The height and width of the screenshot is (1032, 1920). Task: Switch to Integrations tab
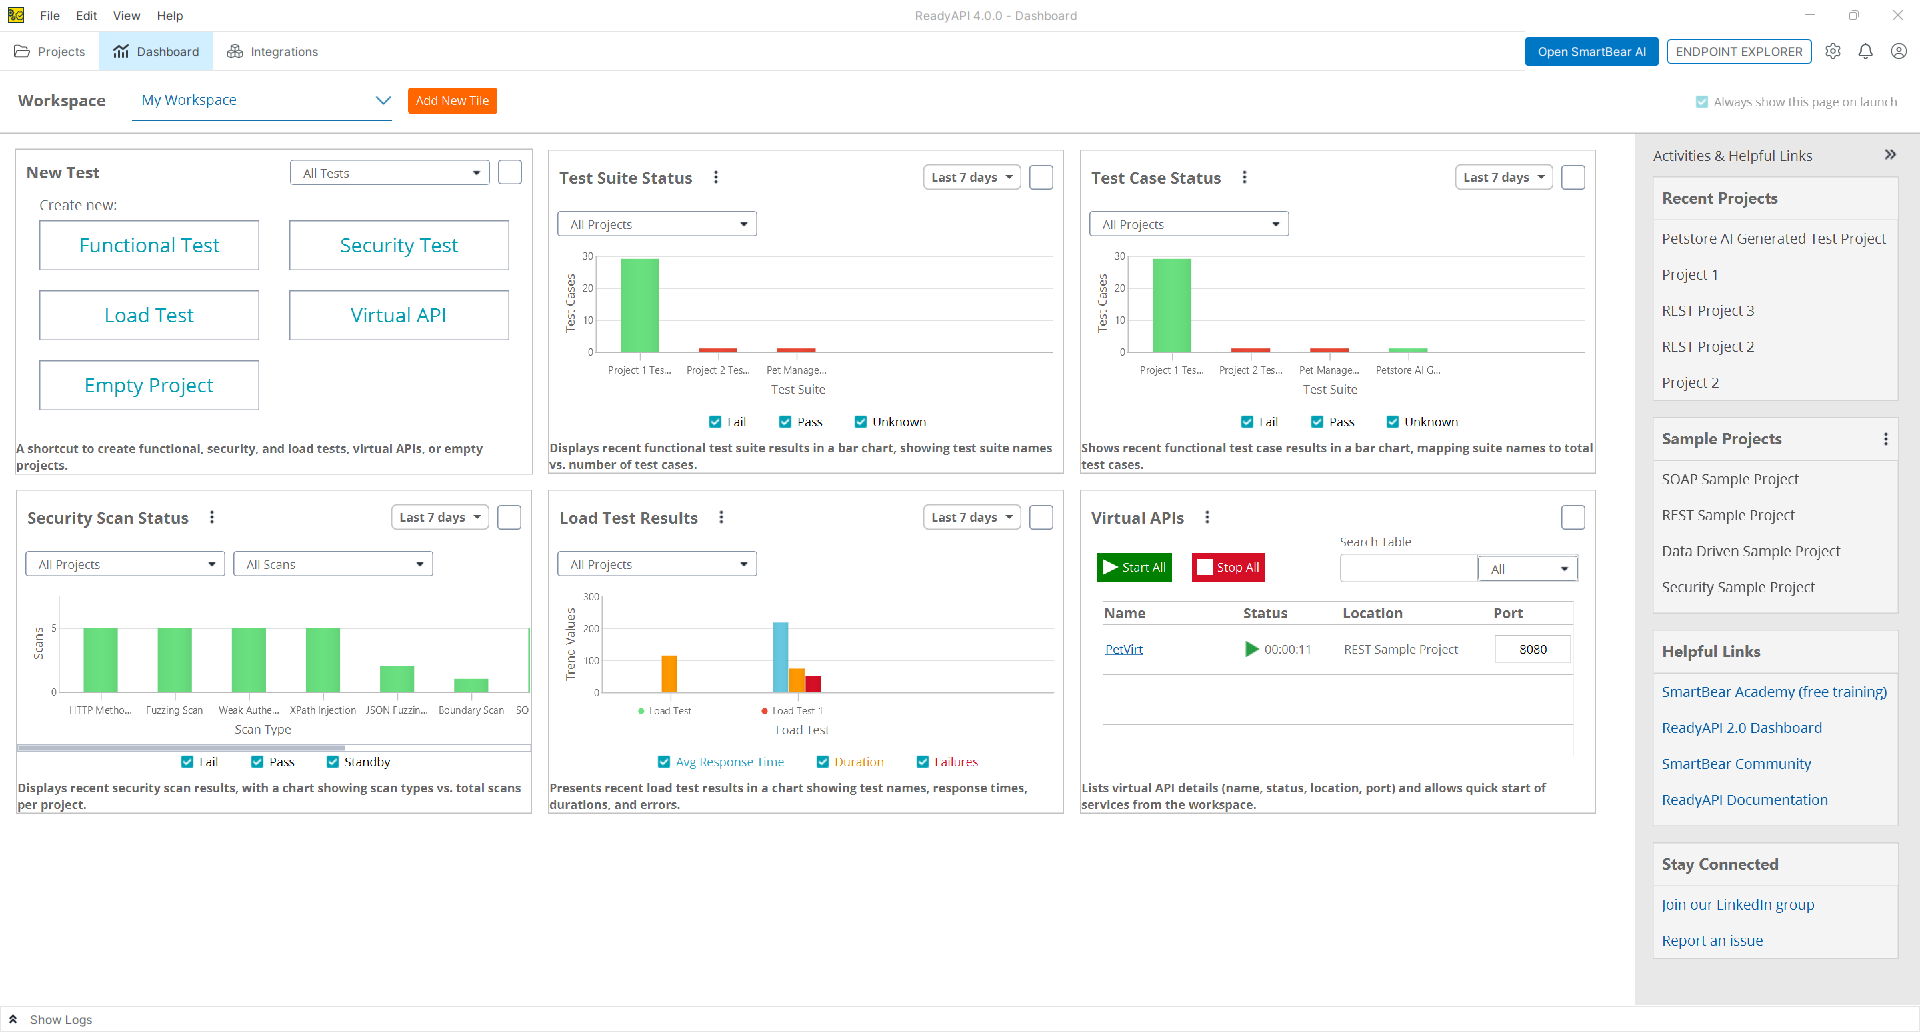(x=273, y=51)
